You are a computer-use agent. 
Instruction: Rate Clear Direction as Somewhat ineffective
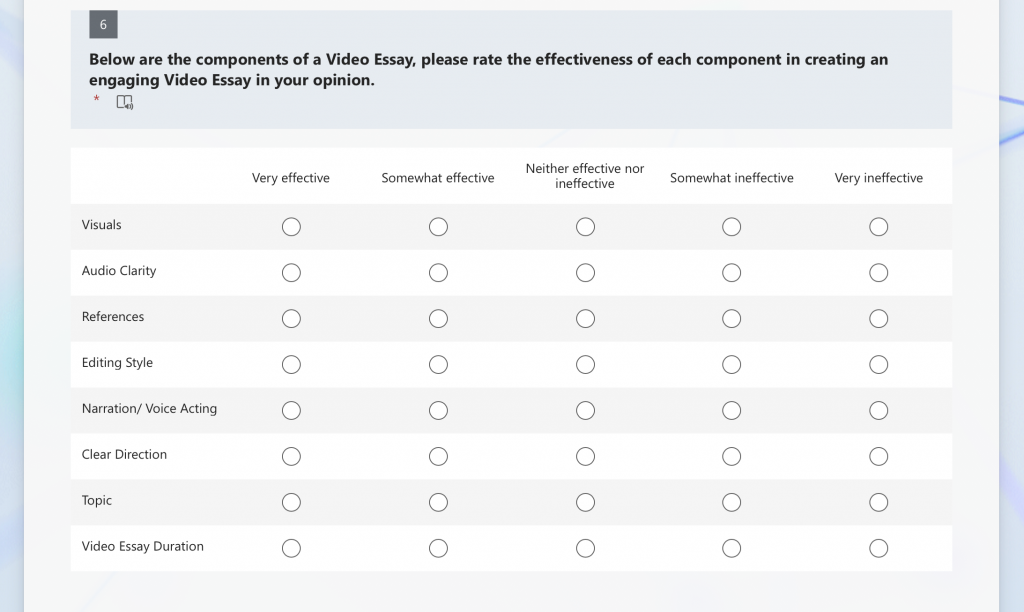point(731,456)
